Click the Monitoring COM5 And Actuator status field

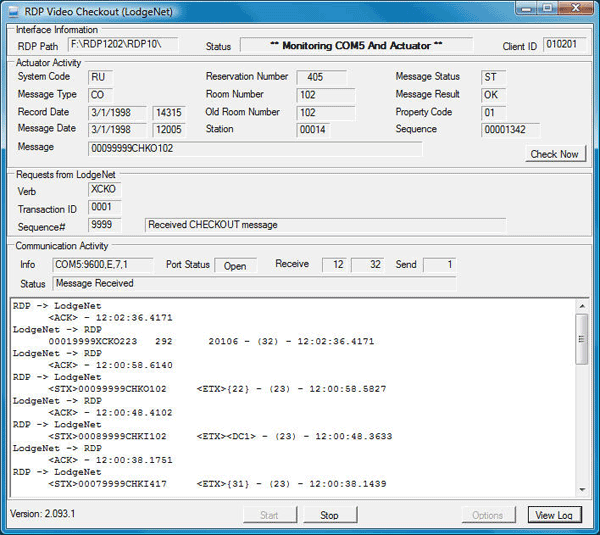(x=356, y=45)
